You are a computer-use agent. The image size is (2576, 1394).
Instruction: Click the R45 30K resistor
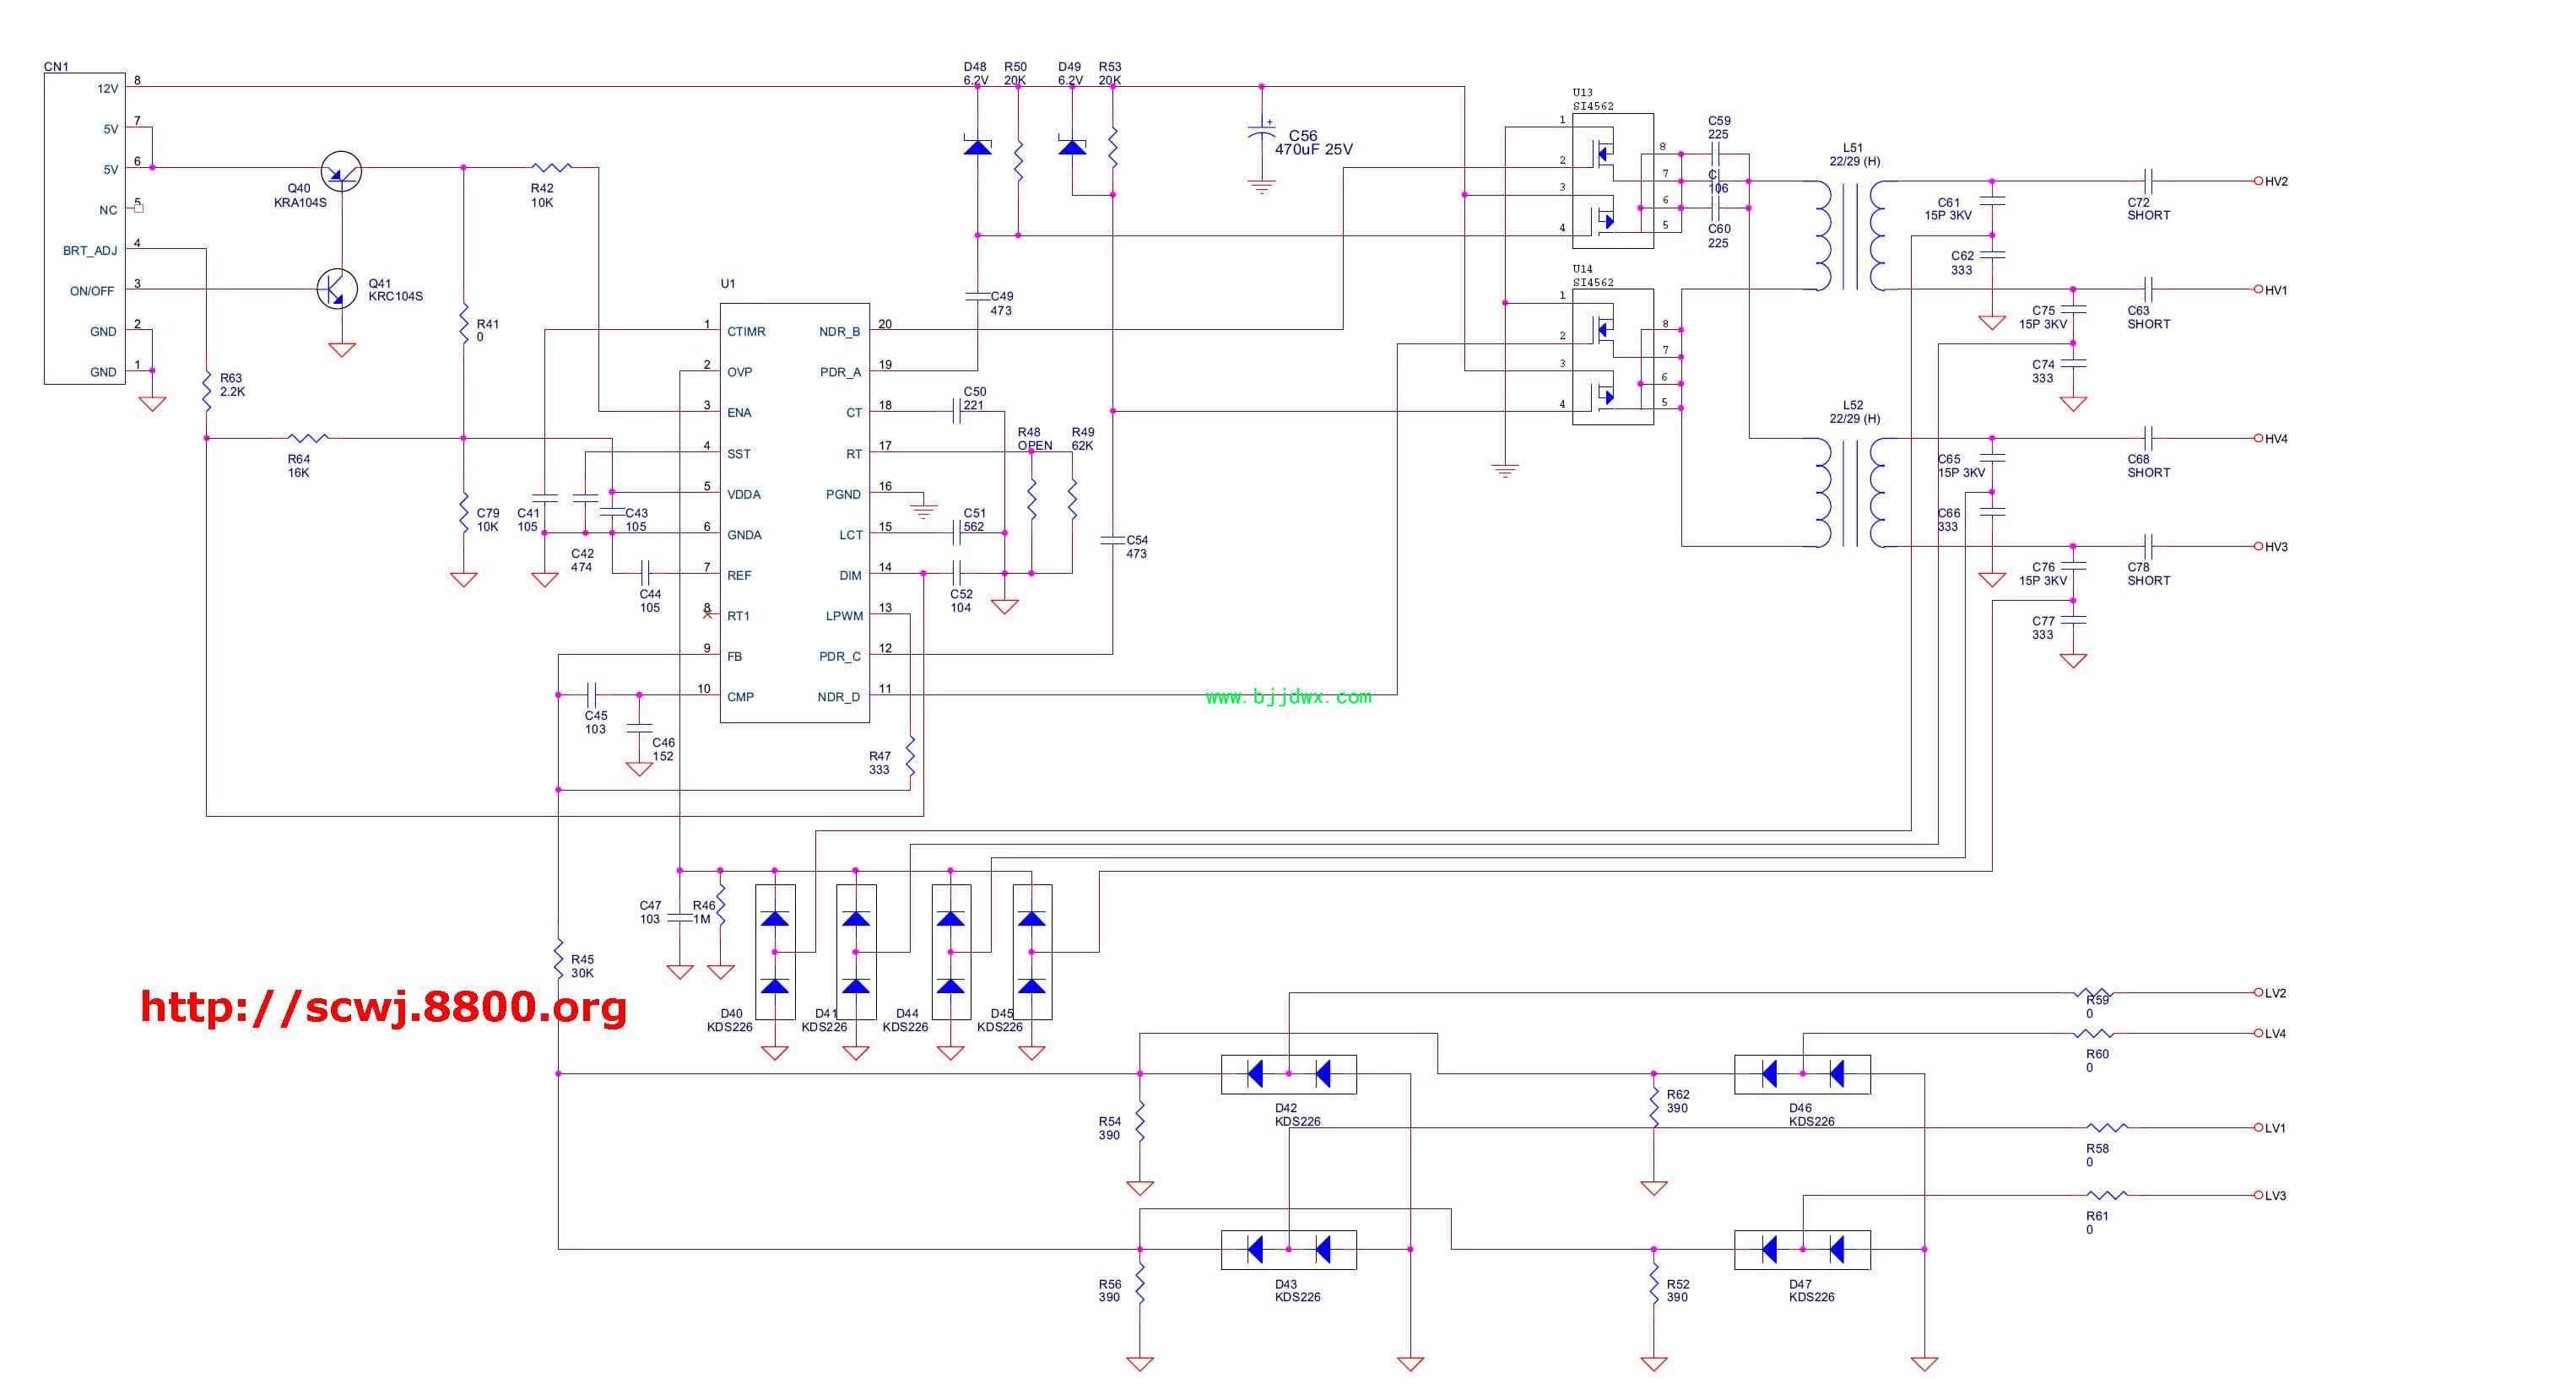pyautogui.click(x=559, y=958)
